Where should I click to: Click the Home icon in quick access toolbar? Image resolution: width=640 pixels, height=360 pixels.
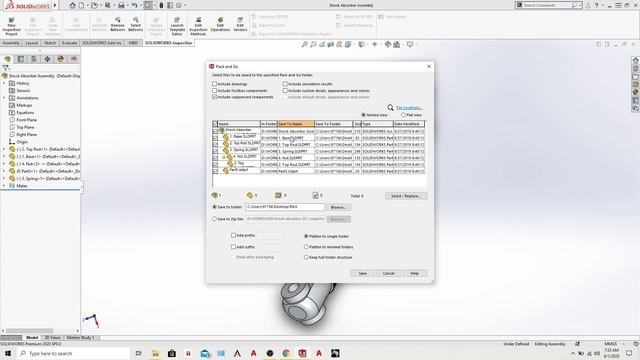pos(72,5)
